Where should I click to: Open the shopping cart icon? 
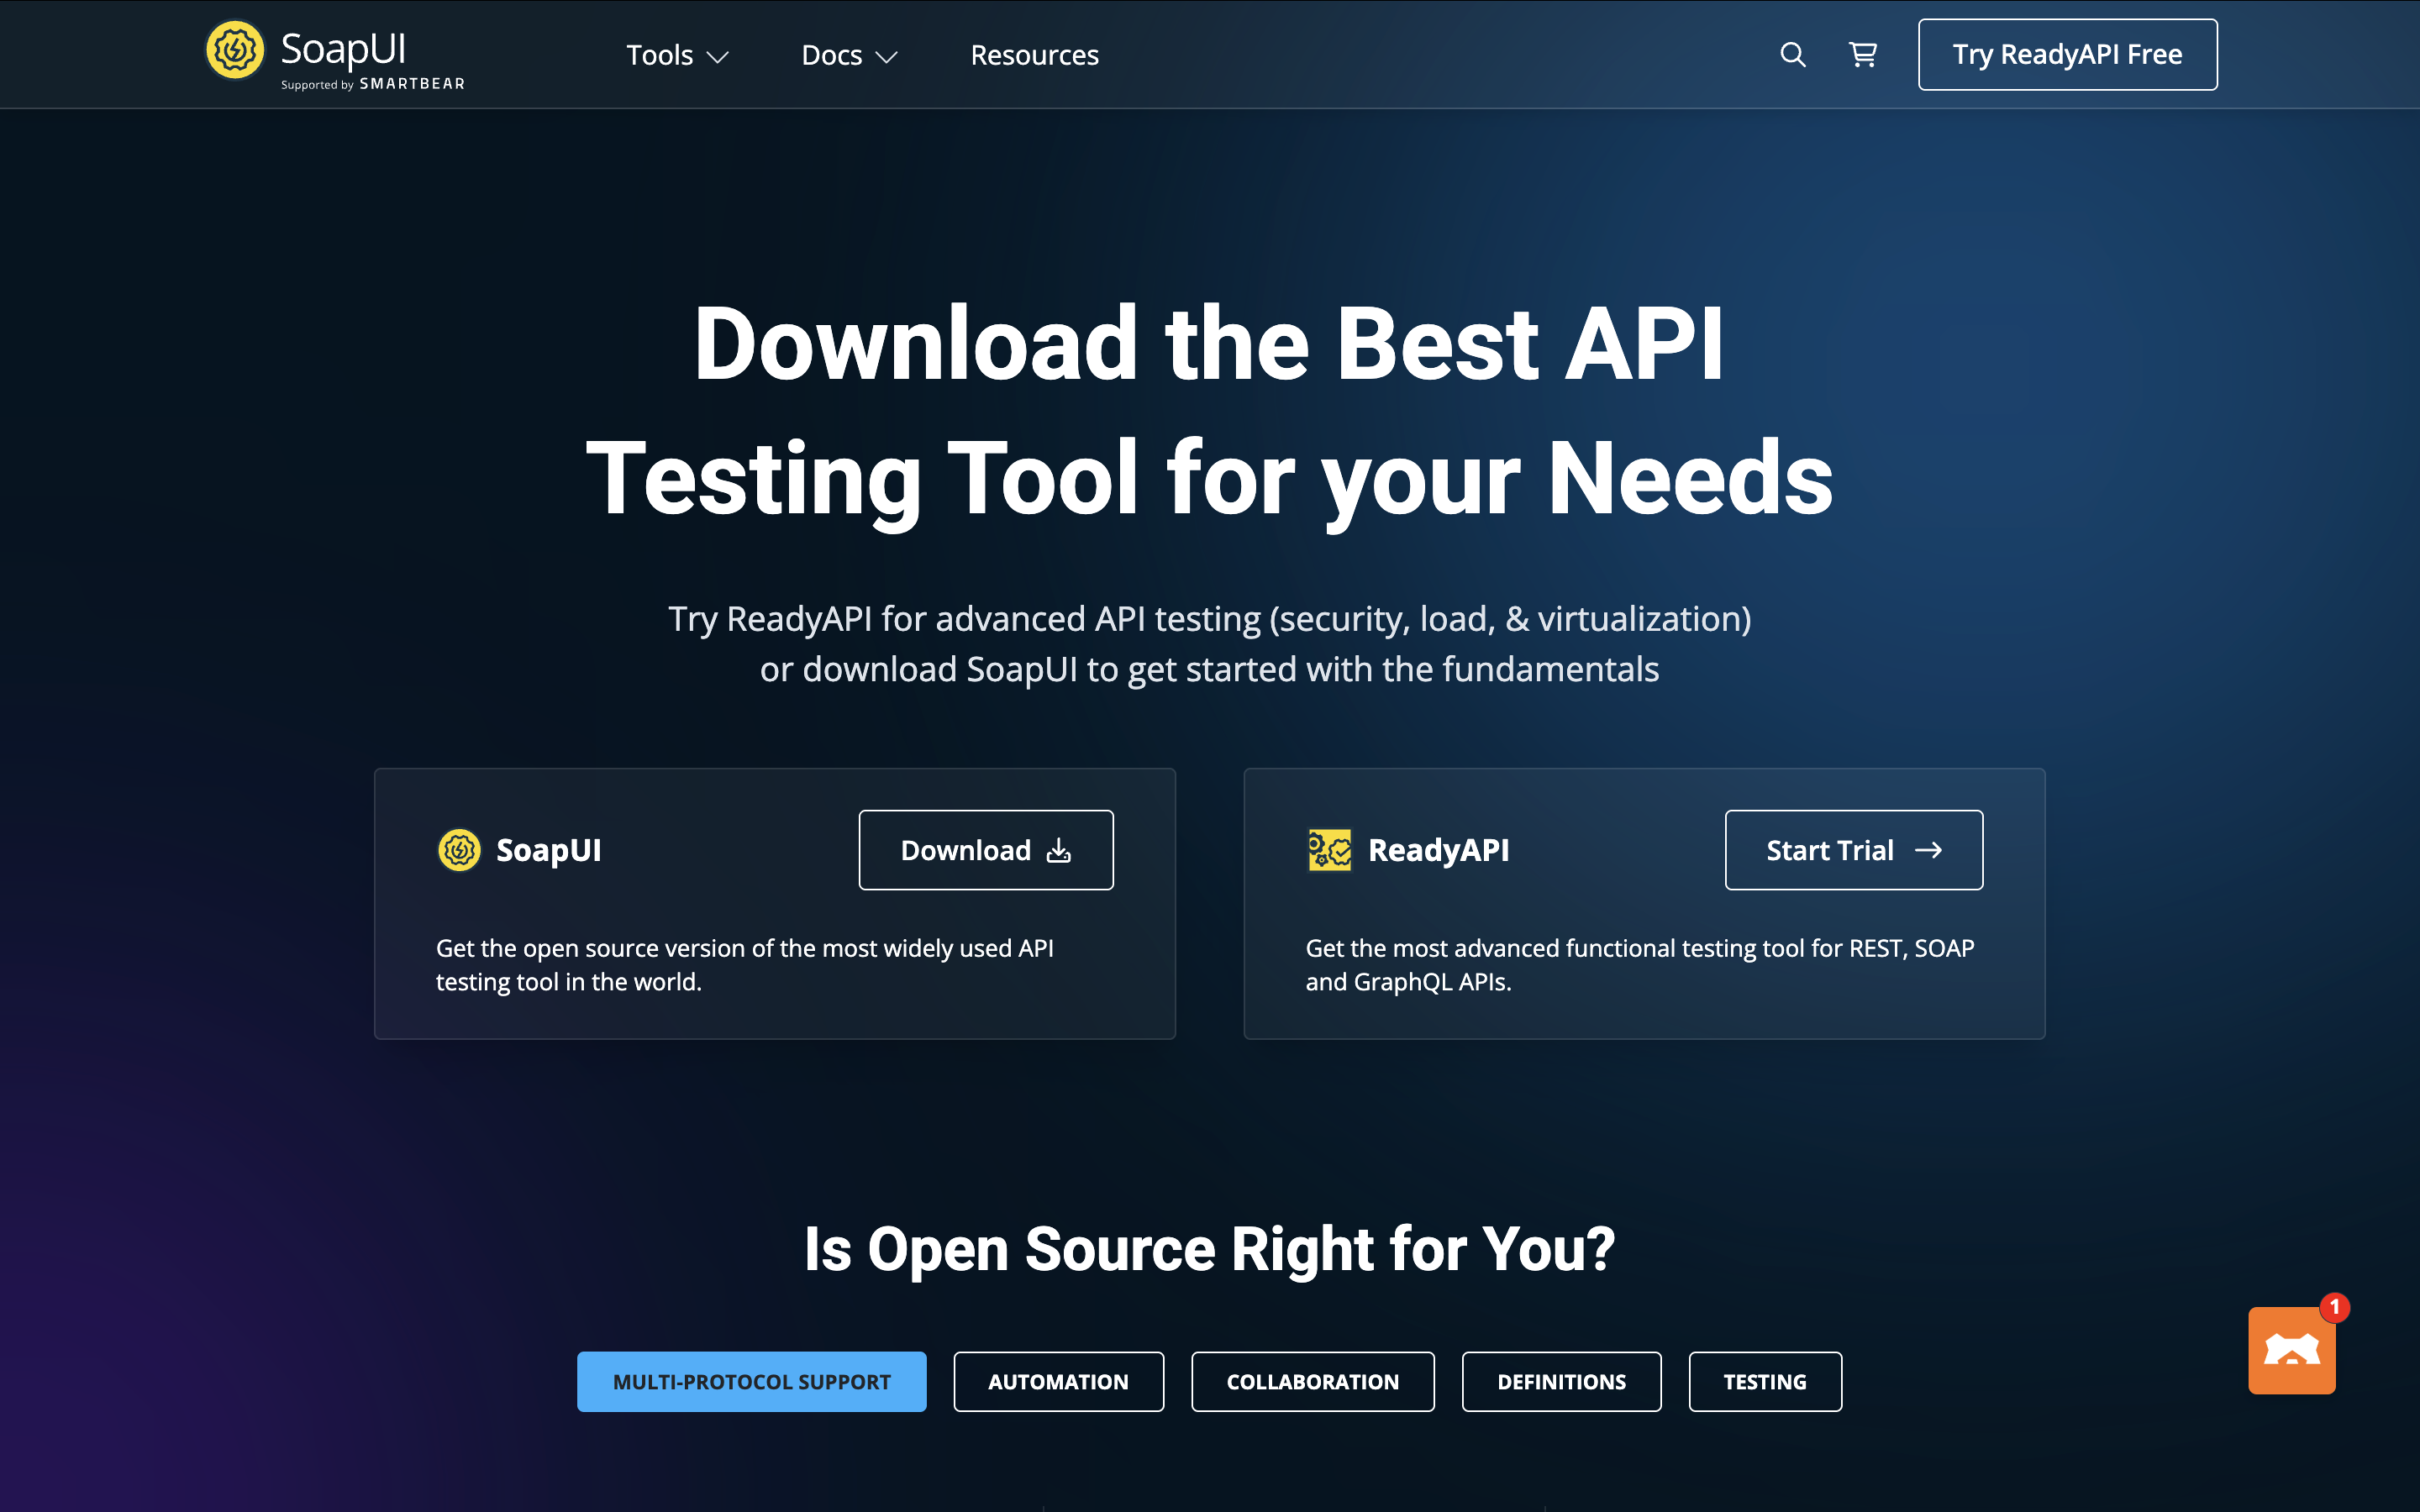pyautogui.click(x=1861, y=55)
